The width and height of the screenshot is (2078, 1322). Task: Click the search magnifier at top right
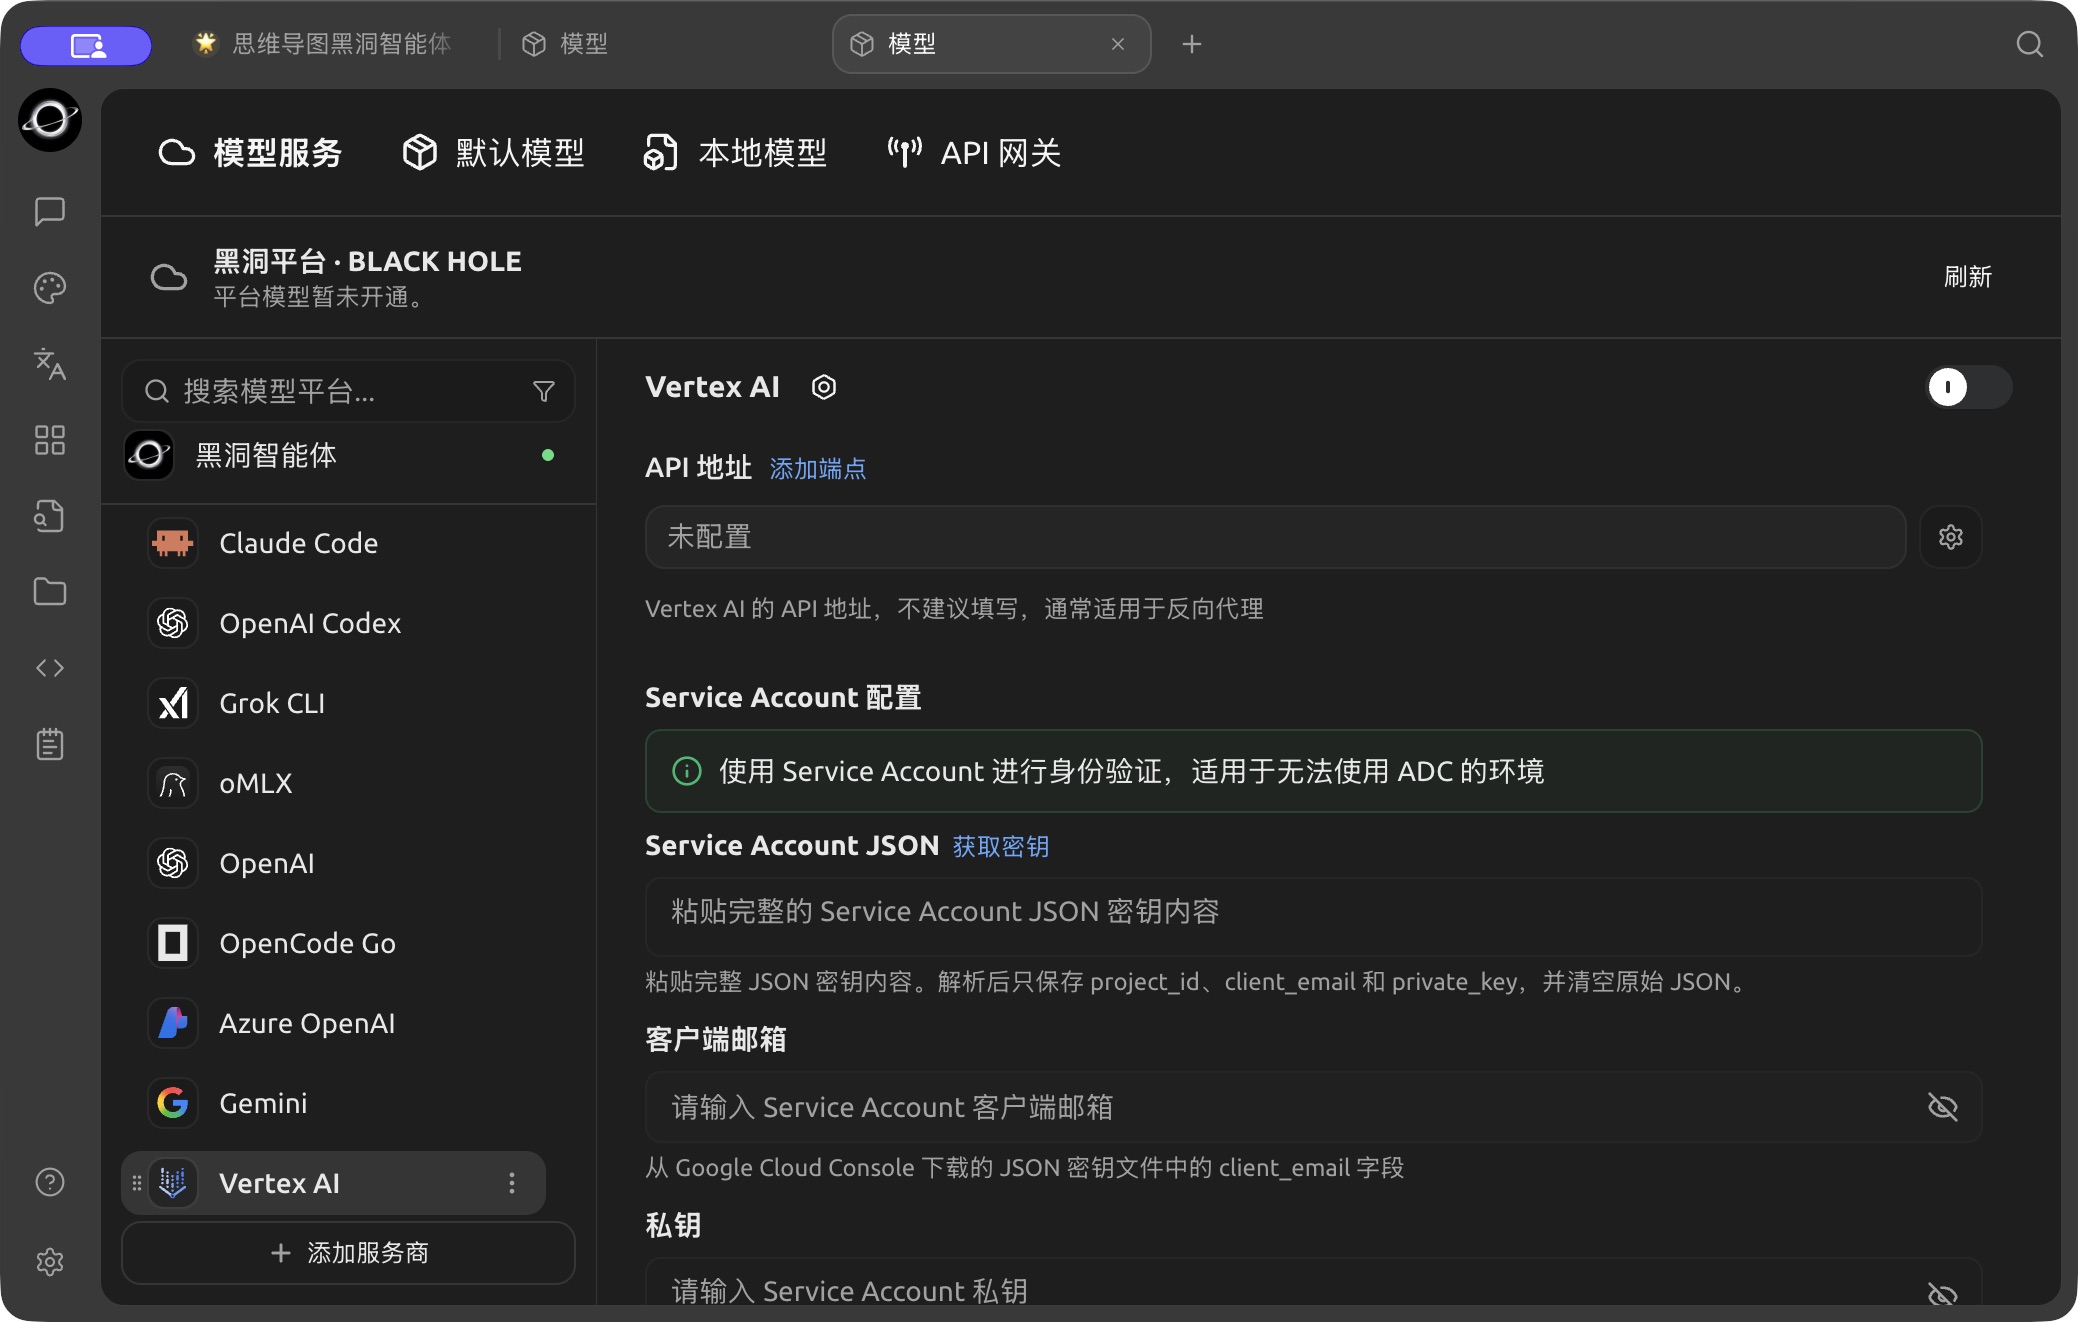(2030, 44)
